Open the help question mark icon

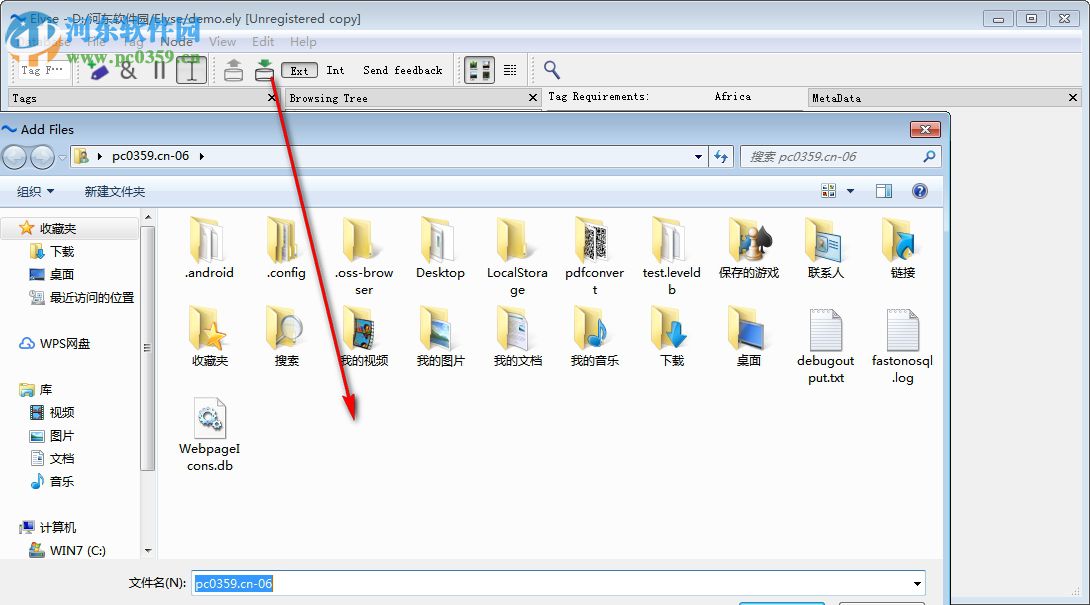920,191
